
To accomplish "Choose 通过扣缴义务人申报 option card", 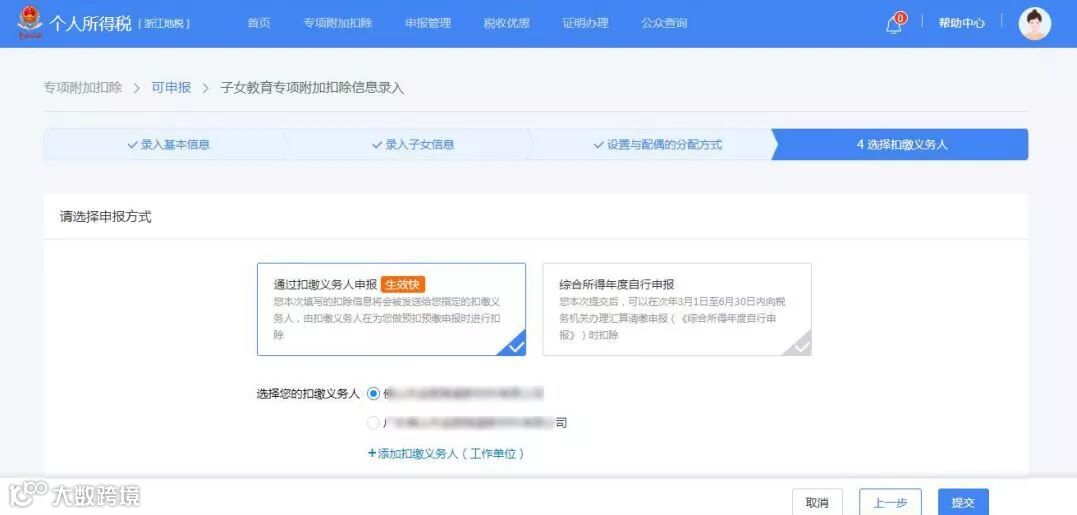I will point(392,309).
